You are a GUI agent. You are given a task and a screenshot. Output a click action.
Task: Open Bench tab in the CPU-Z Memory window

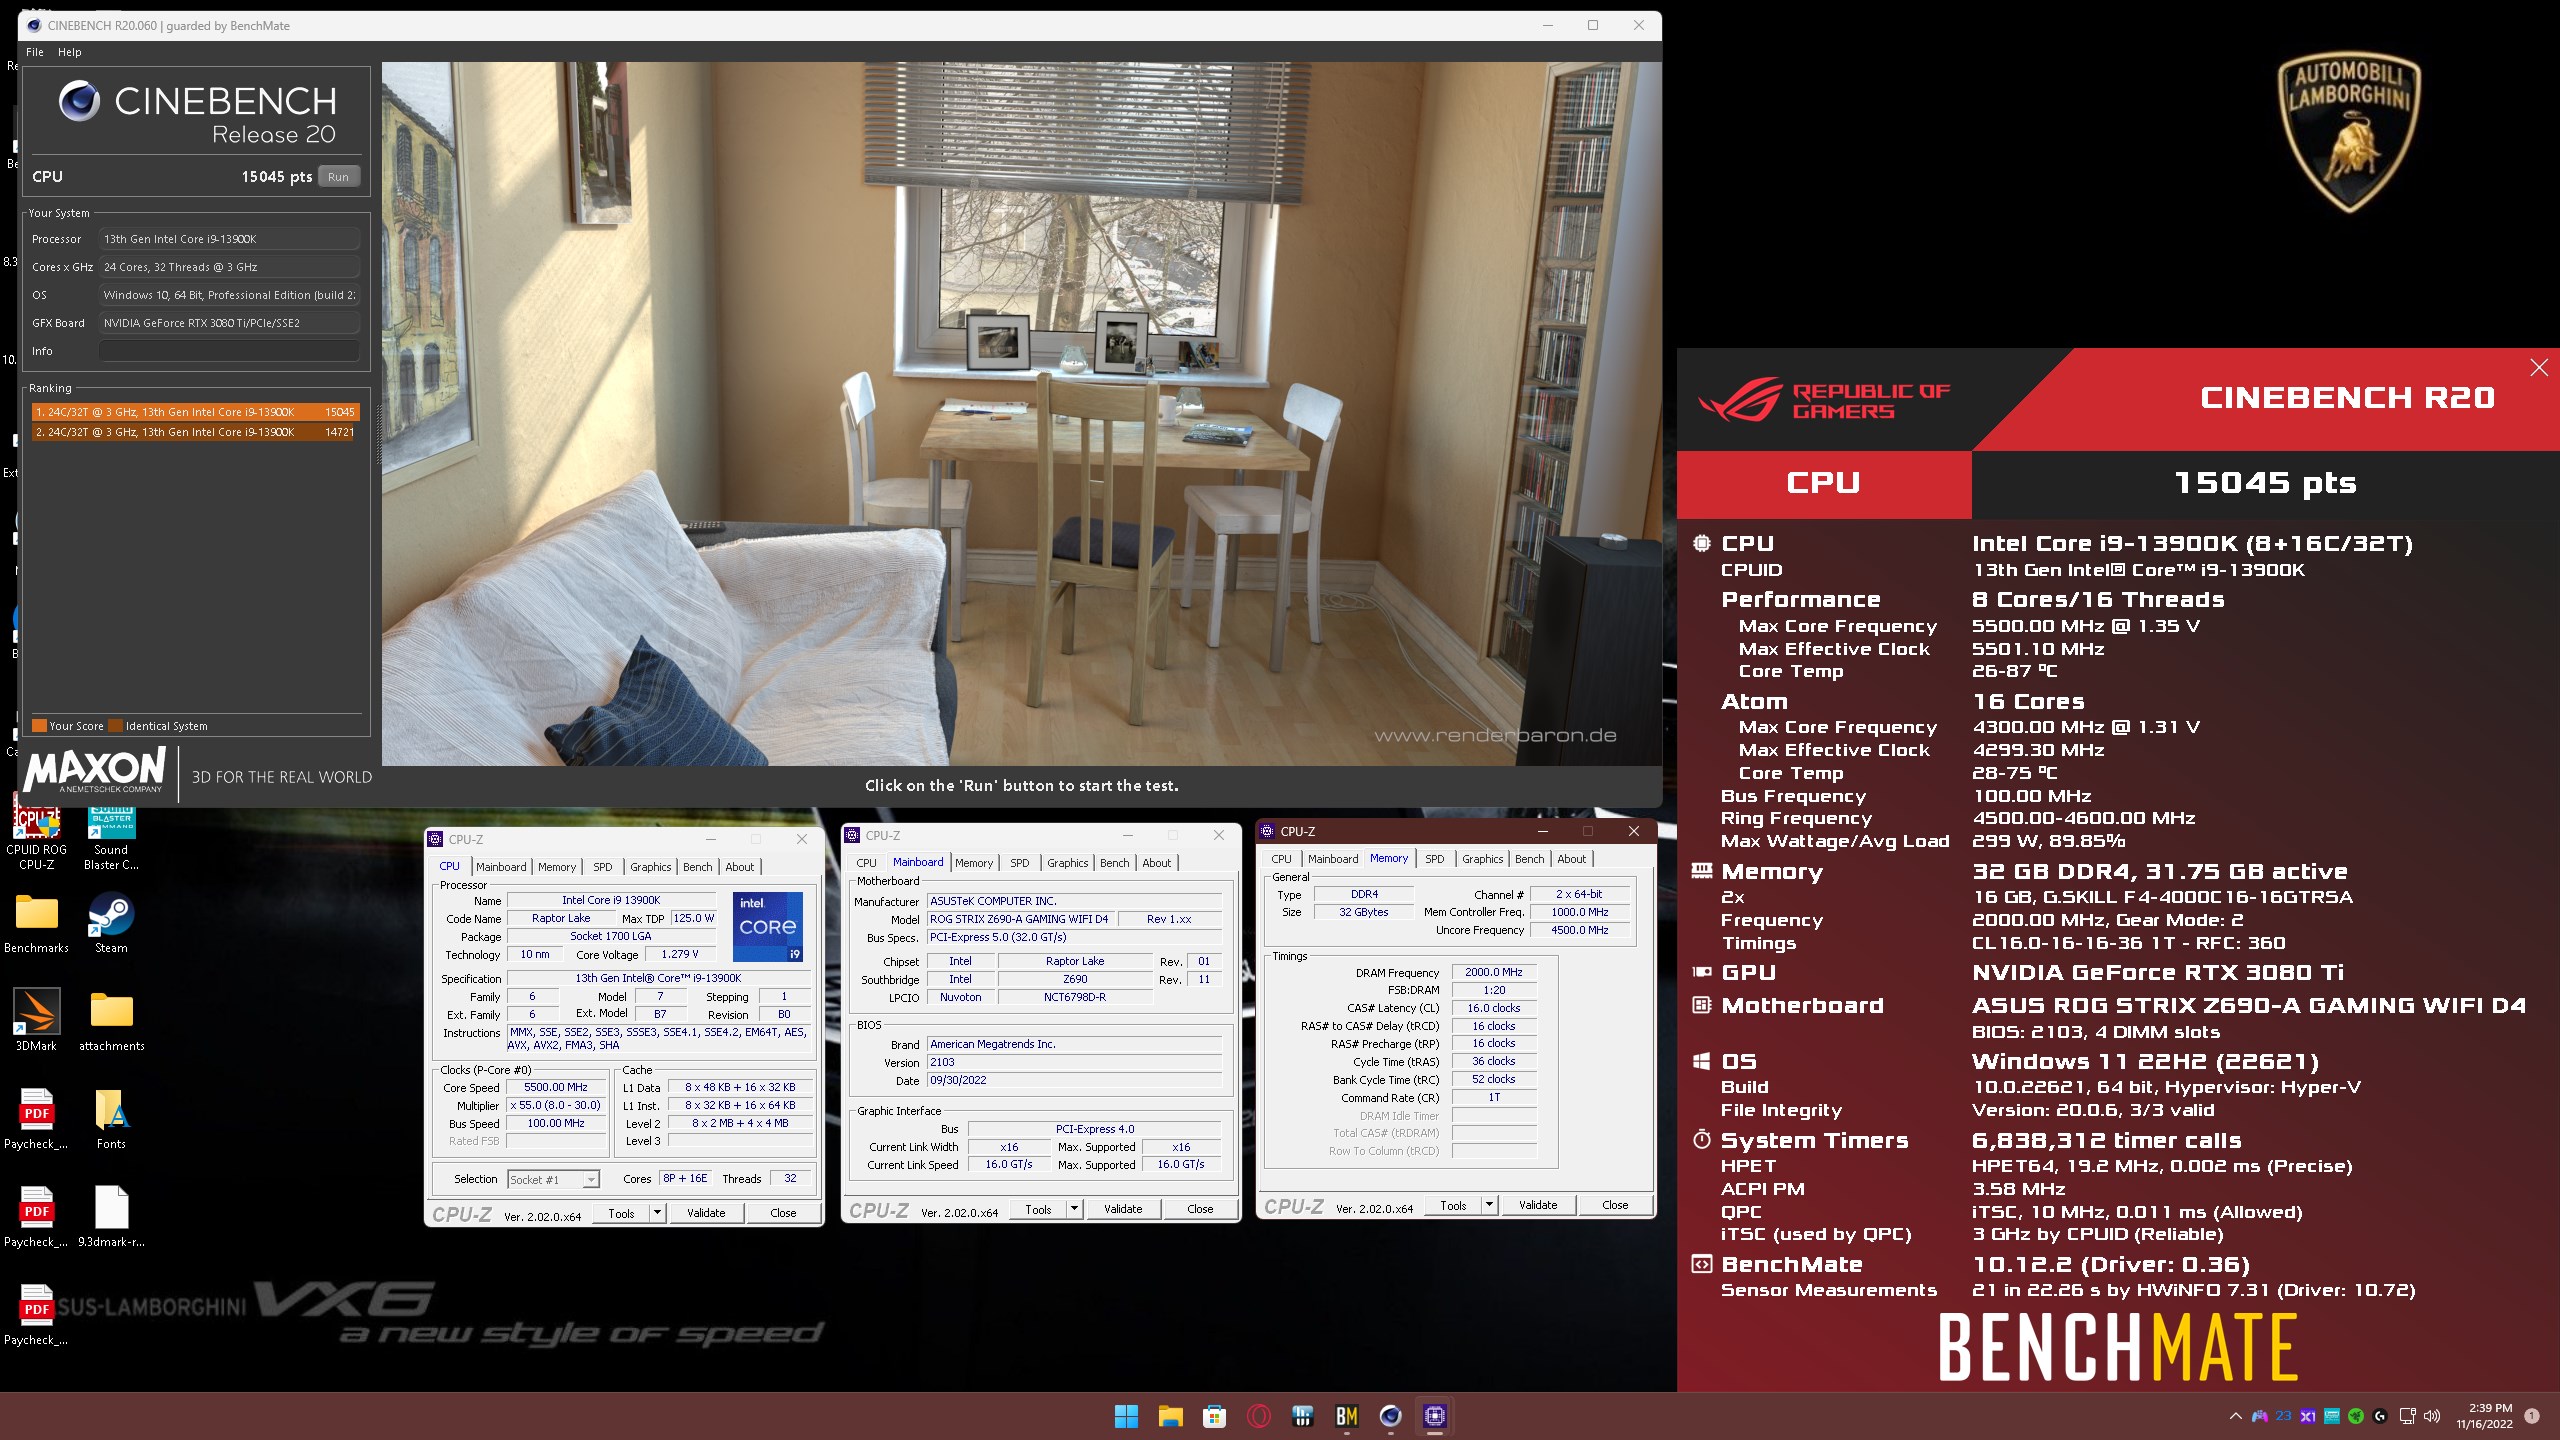[1529, 859]
